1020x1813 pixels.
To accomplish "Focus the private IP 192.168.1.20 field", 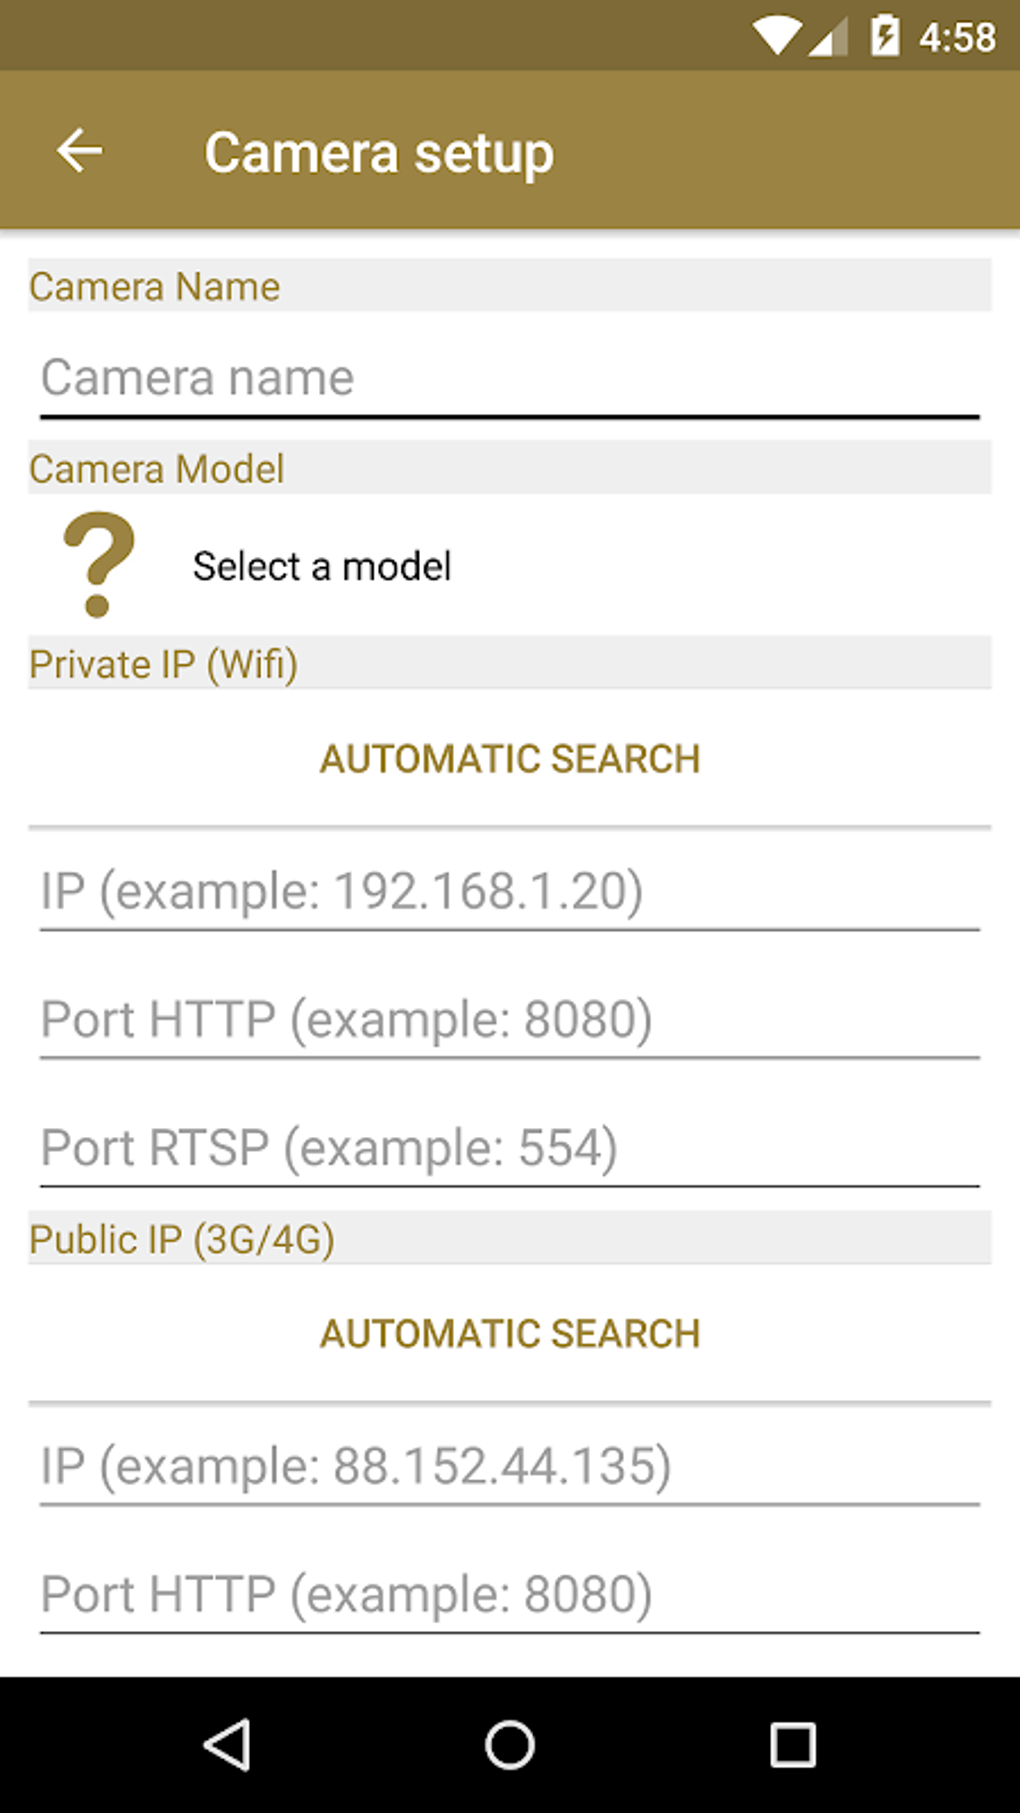I will pyautogui.click(x=508, y=891).
